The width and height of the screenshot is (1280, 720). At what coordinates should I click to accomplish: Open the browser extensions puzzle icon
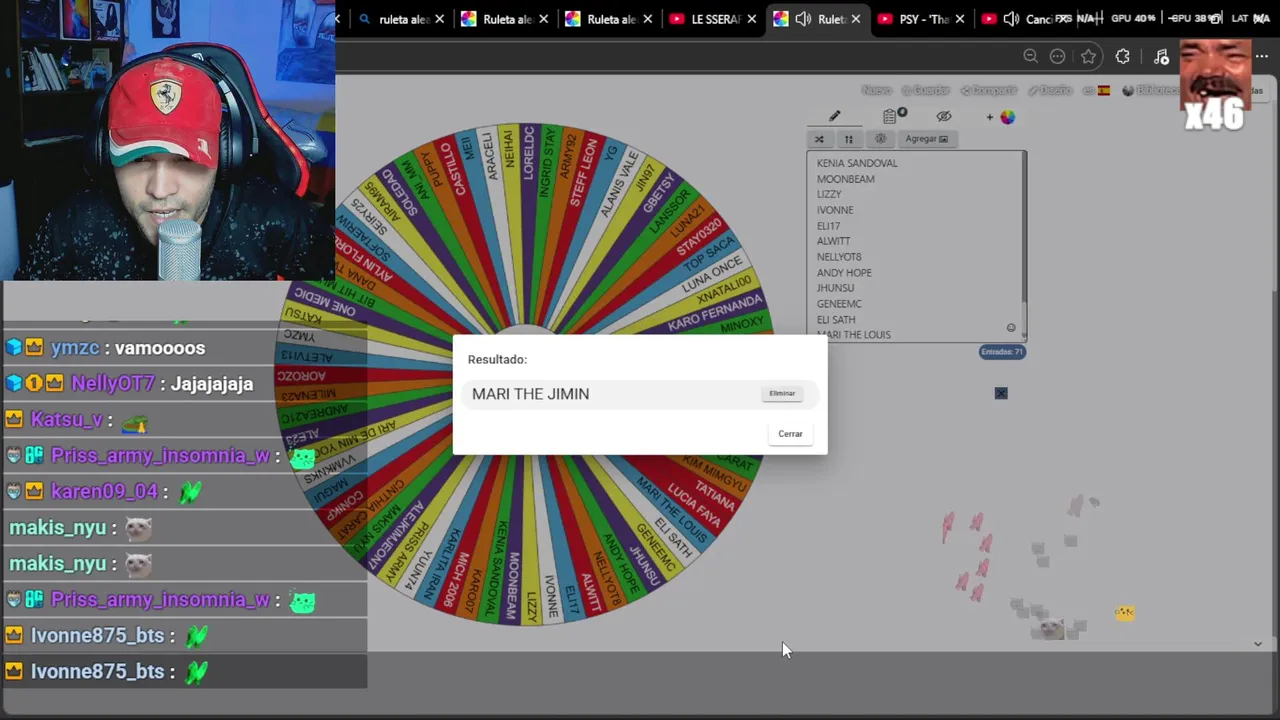click(1122, 57)
